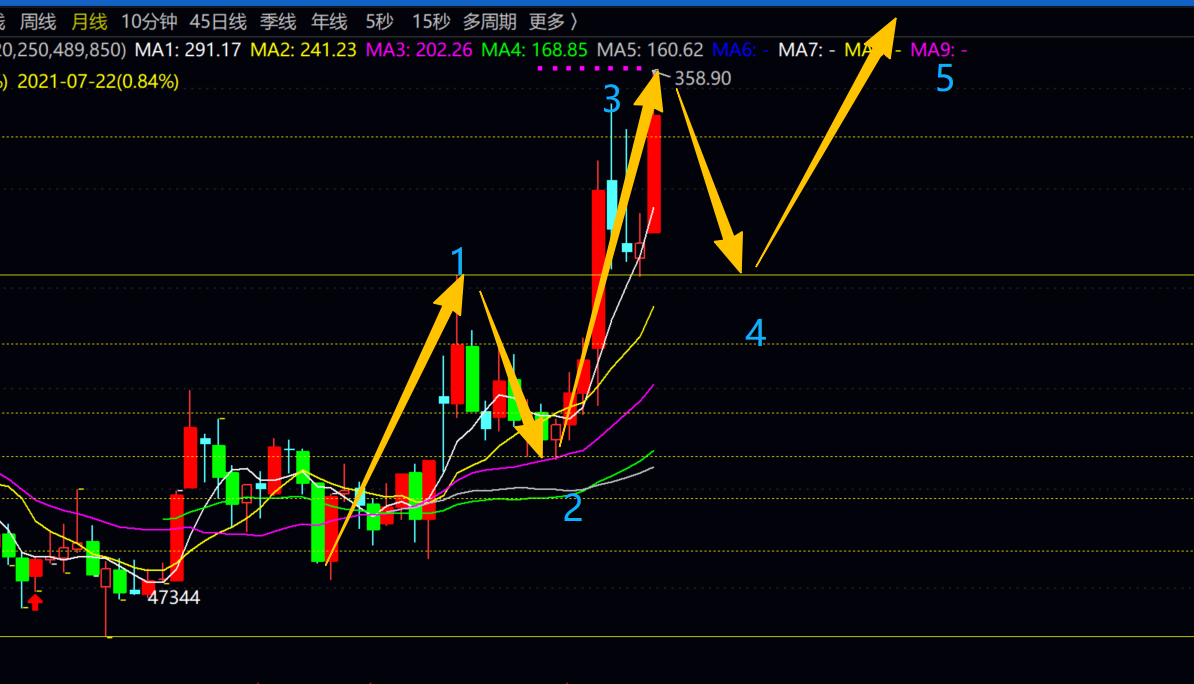Switch to the 周线 weekly period tab
Screen dimensions: 1194x684
(x=38, y=21)
